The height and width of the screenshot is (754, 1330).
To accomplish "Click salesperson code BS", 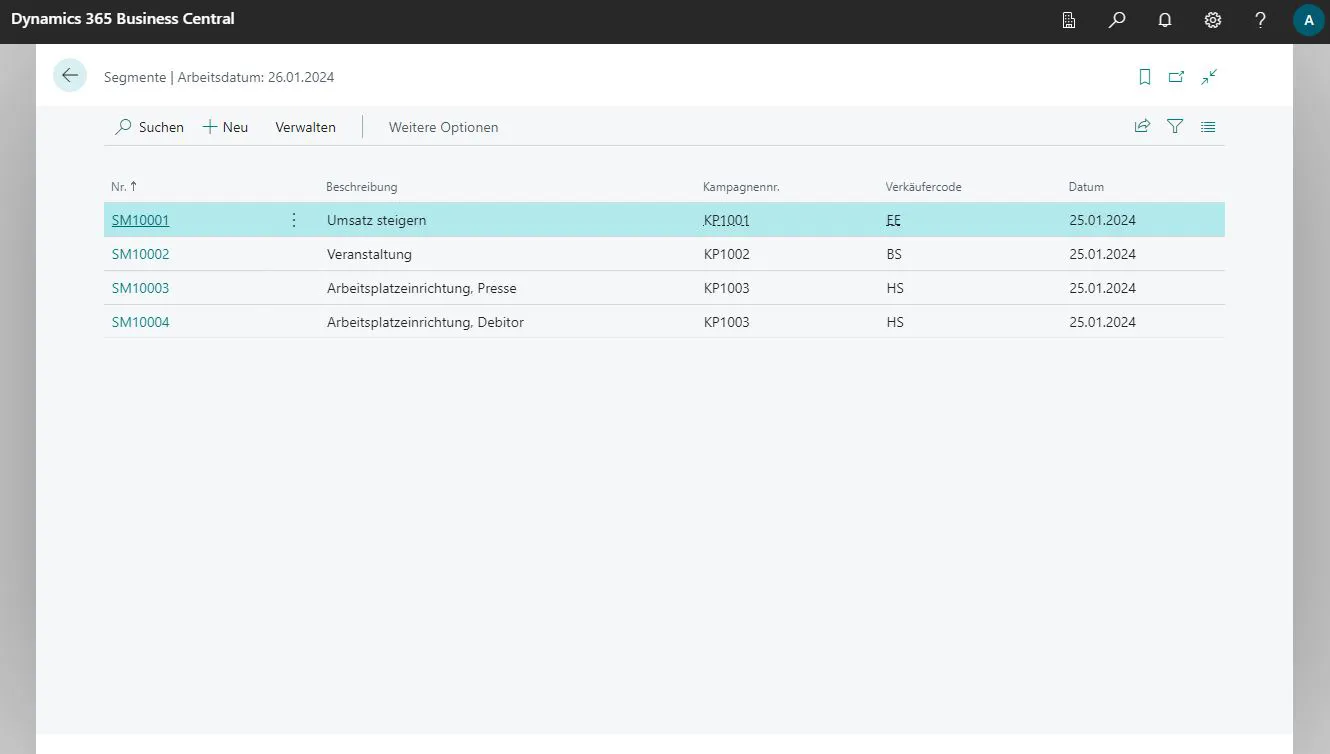I will [x=894, y=254].
